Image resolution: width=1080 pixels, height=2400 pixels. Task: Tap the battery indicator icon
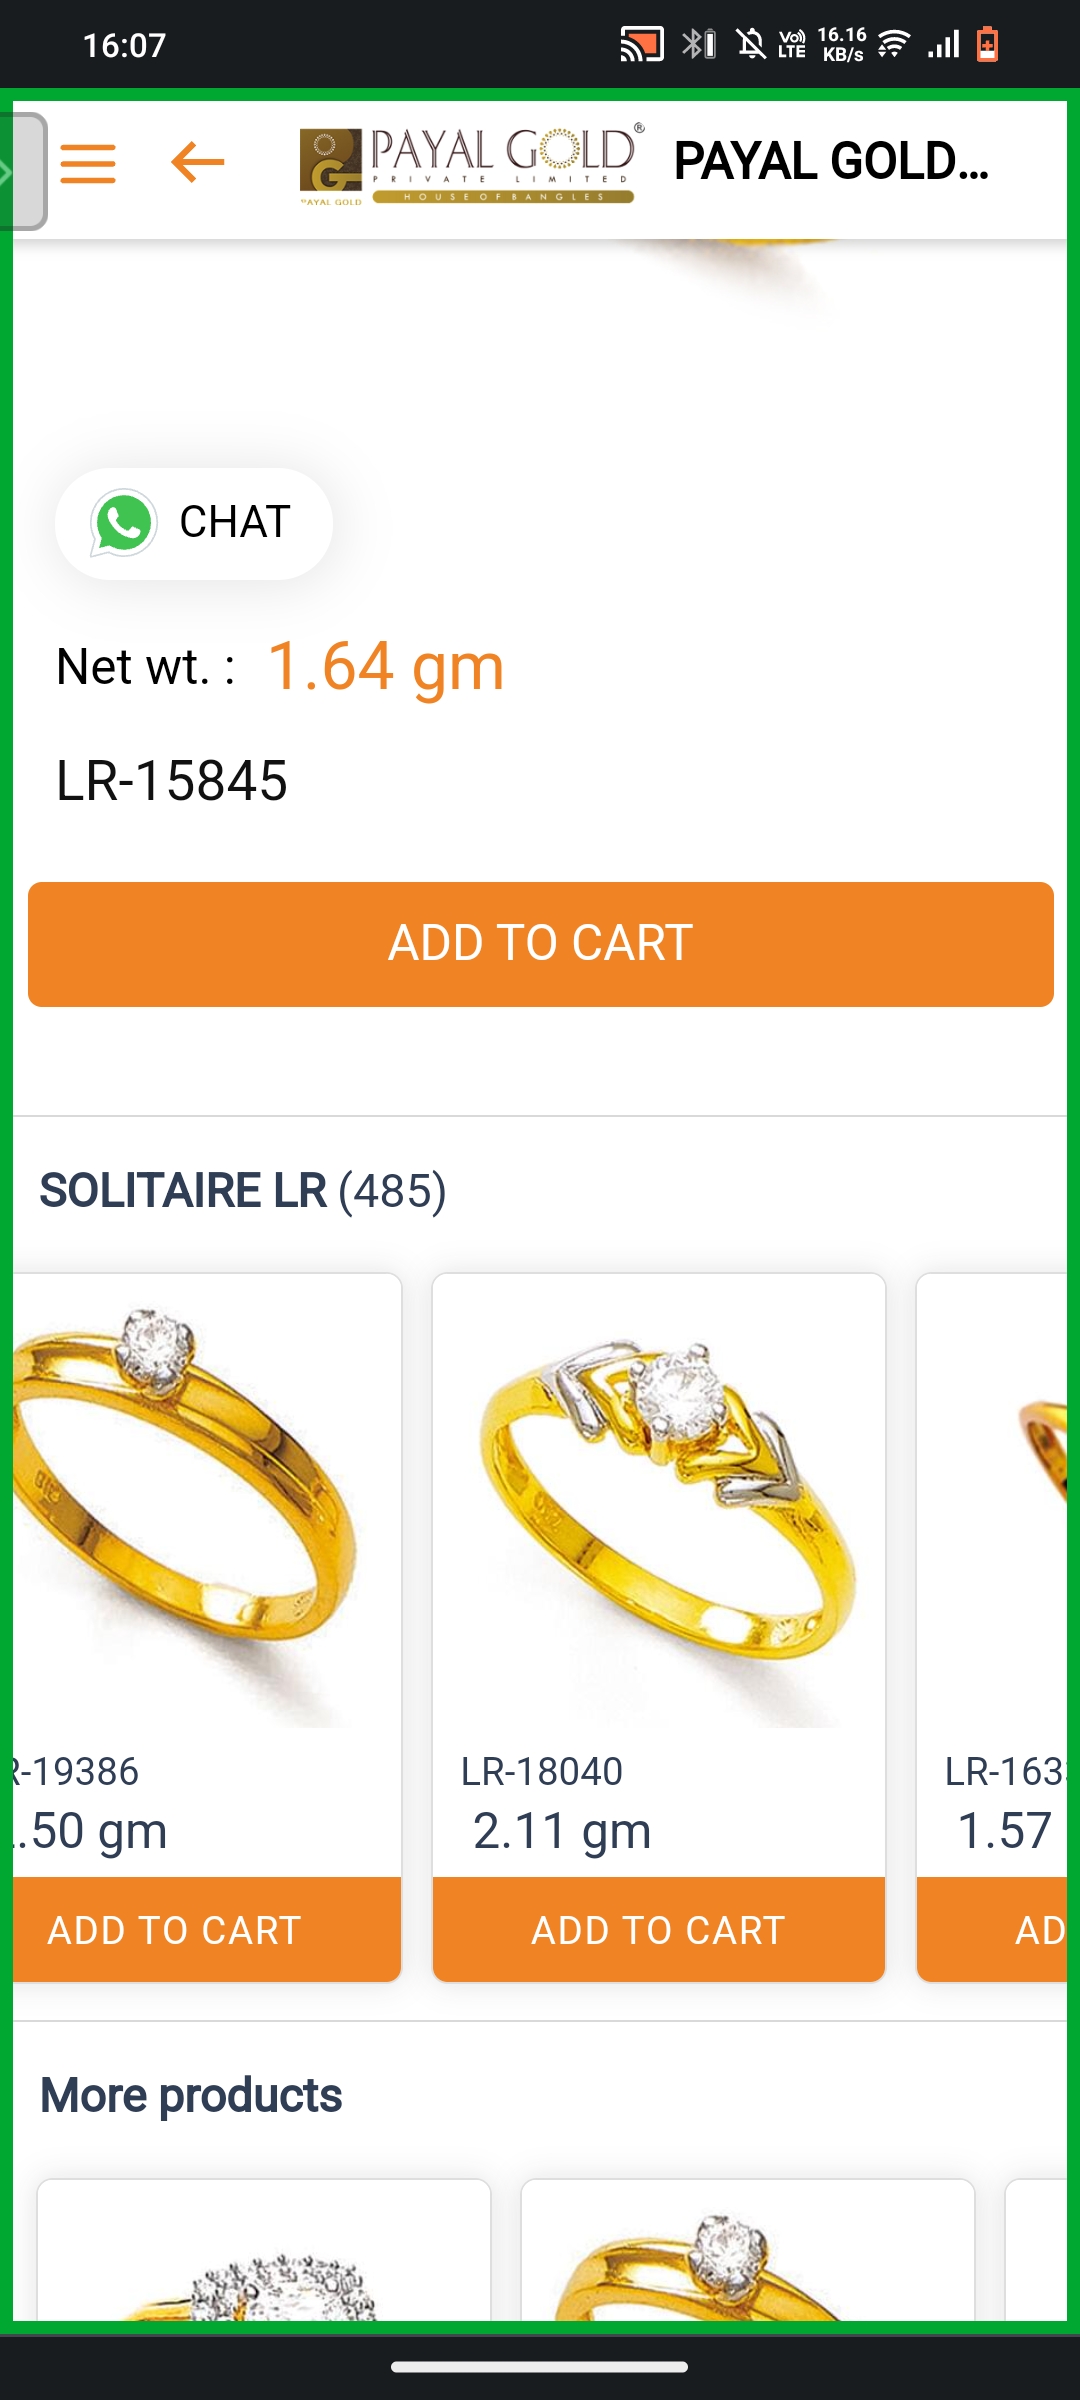(987, 44)
